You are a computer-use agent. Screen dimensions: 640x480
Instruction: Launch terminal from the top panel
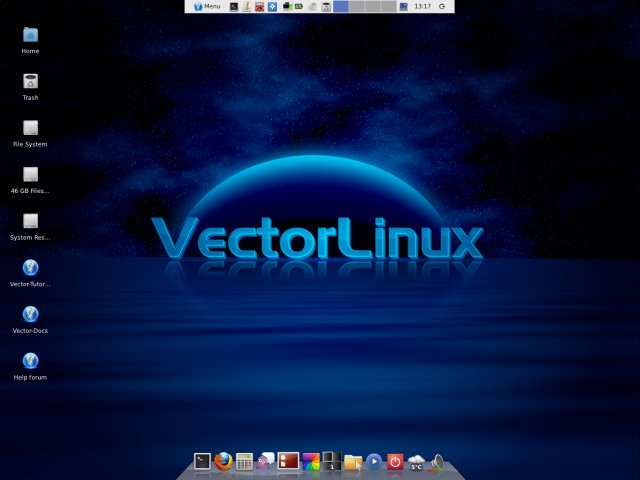234,7
